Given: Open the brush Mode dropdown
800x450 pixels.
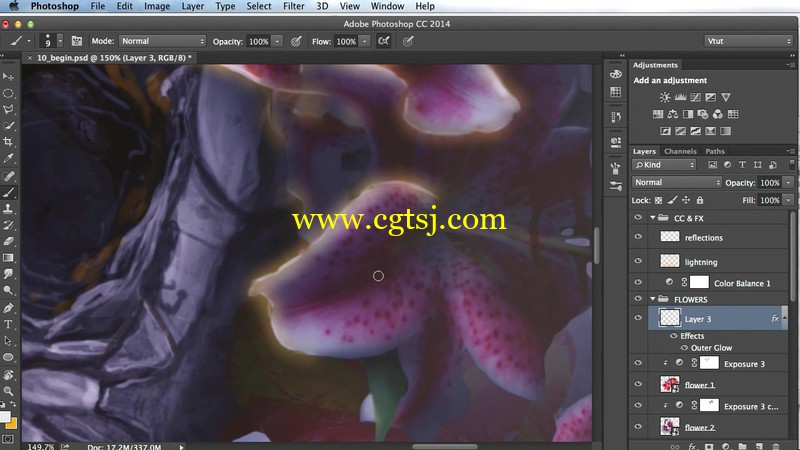Looking at the screenshot, I should [162, 41].
